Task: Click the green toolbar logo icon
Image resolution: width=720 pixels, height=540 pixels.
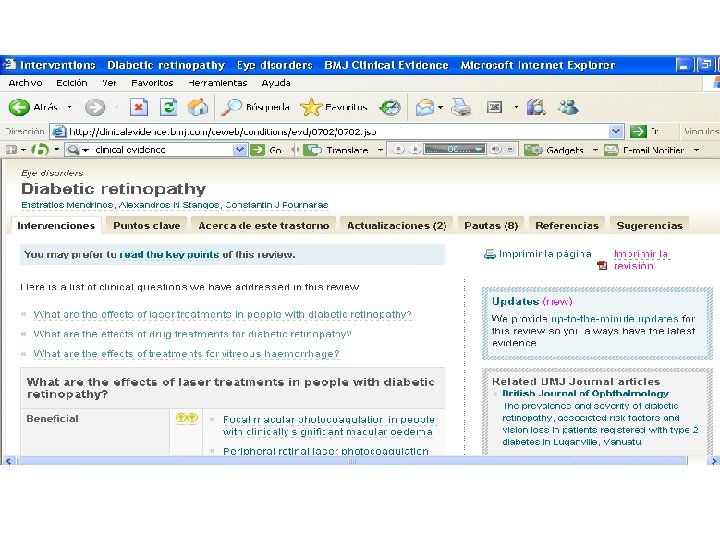Action: (40, 150)
